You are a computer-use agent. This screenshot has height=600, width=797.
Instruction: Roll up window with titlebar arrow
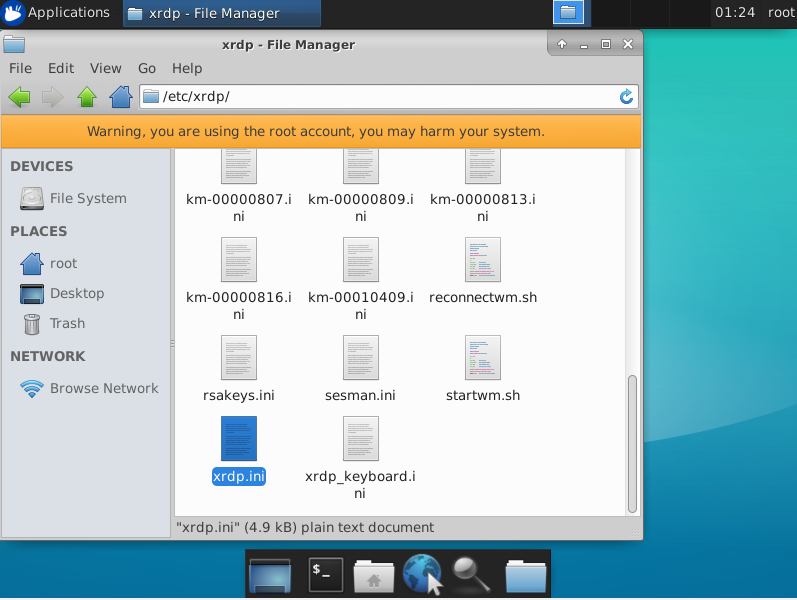[x=562, y=44]
